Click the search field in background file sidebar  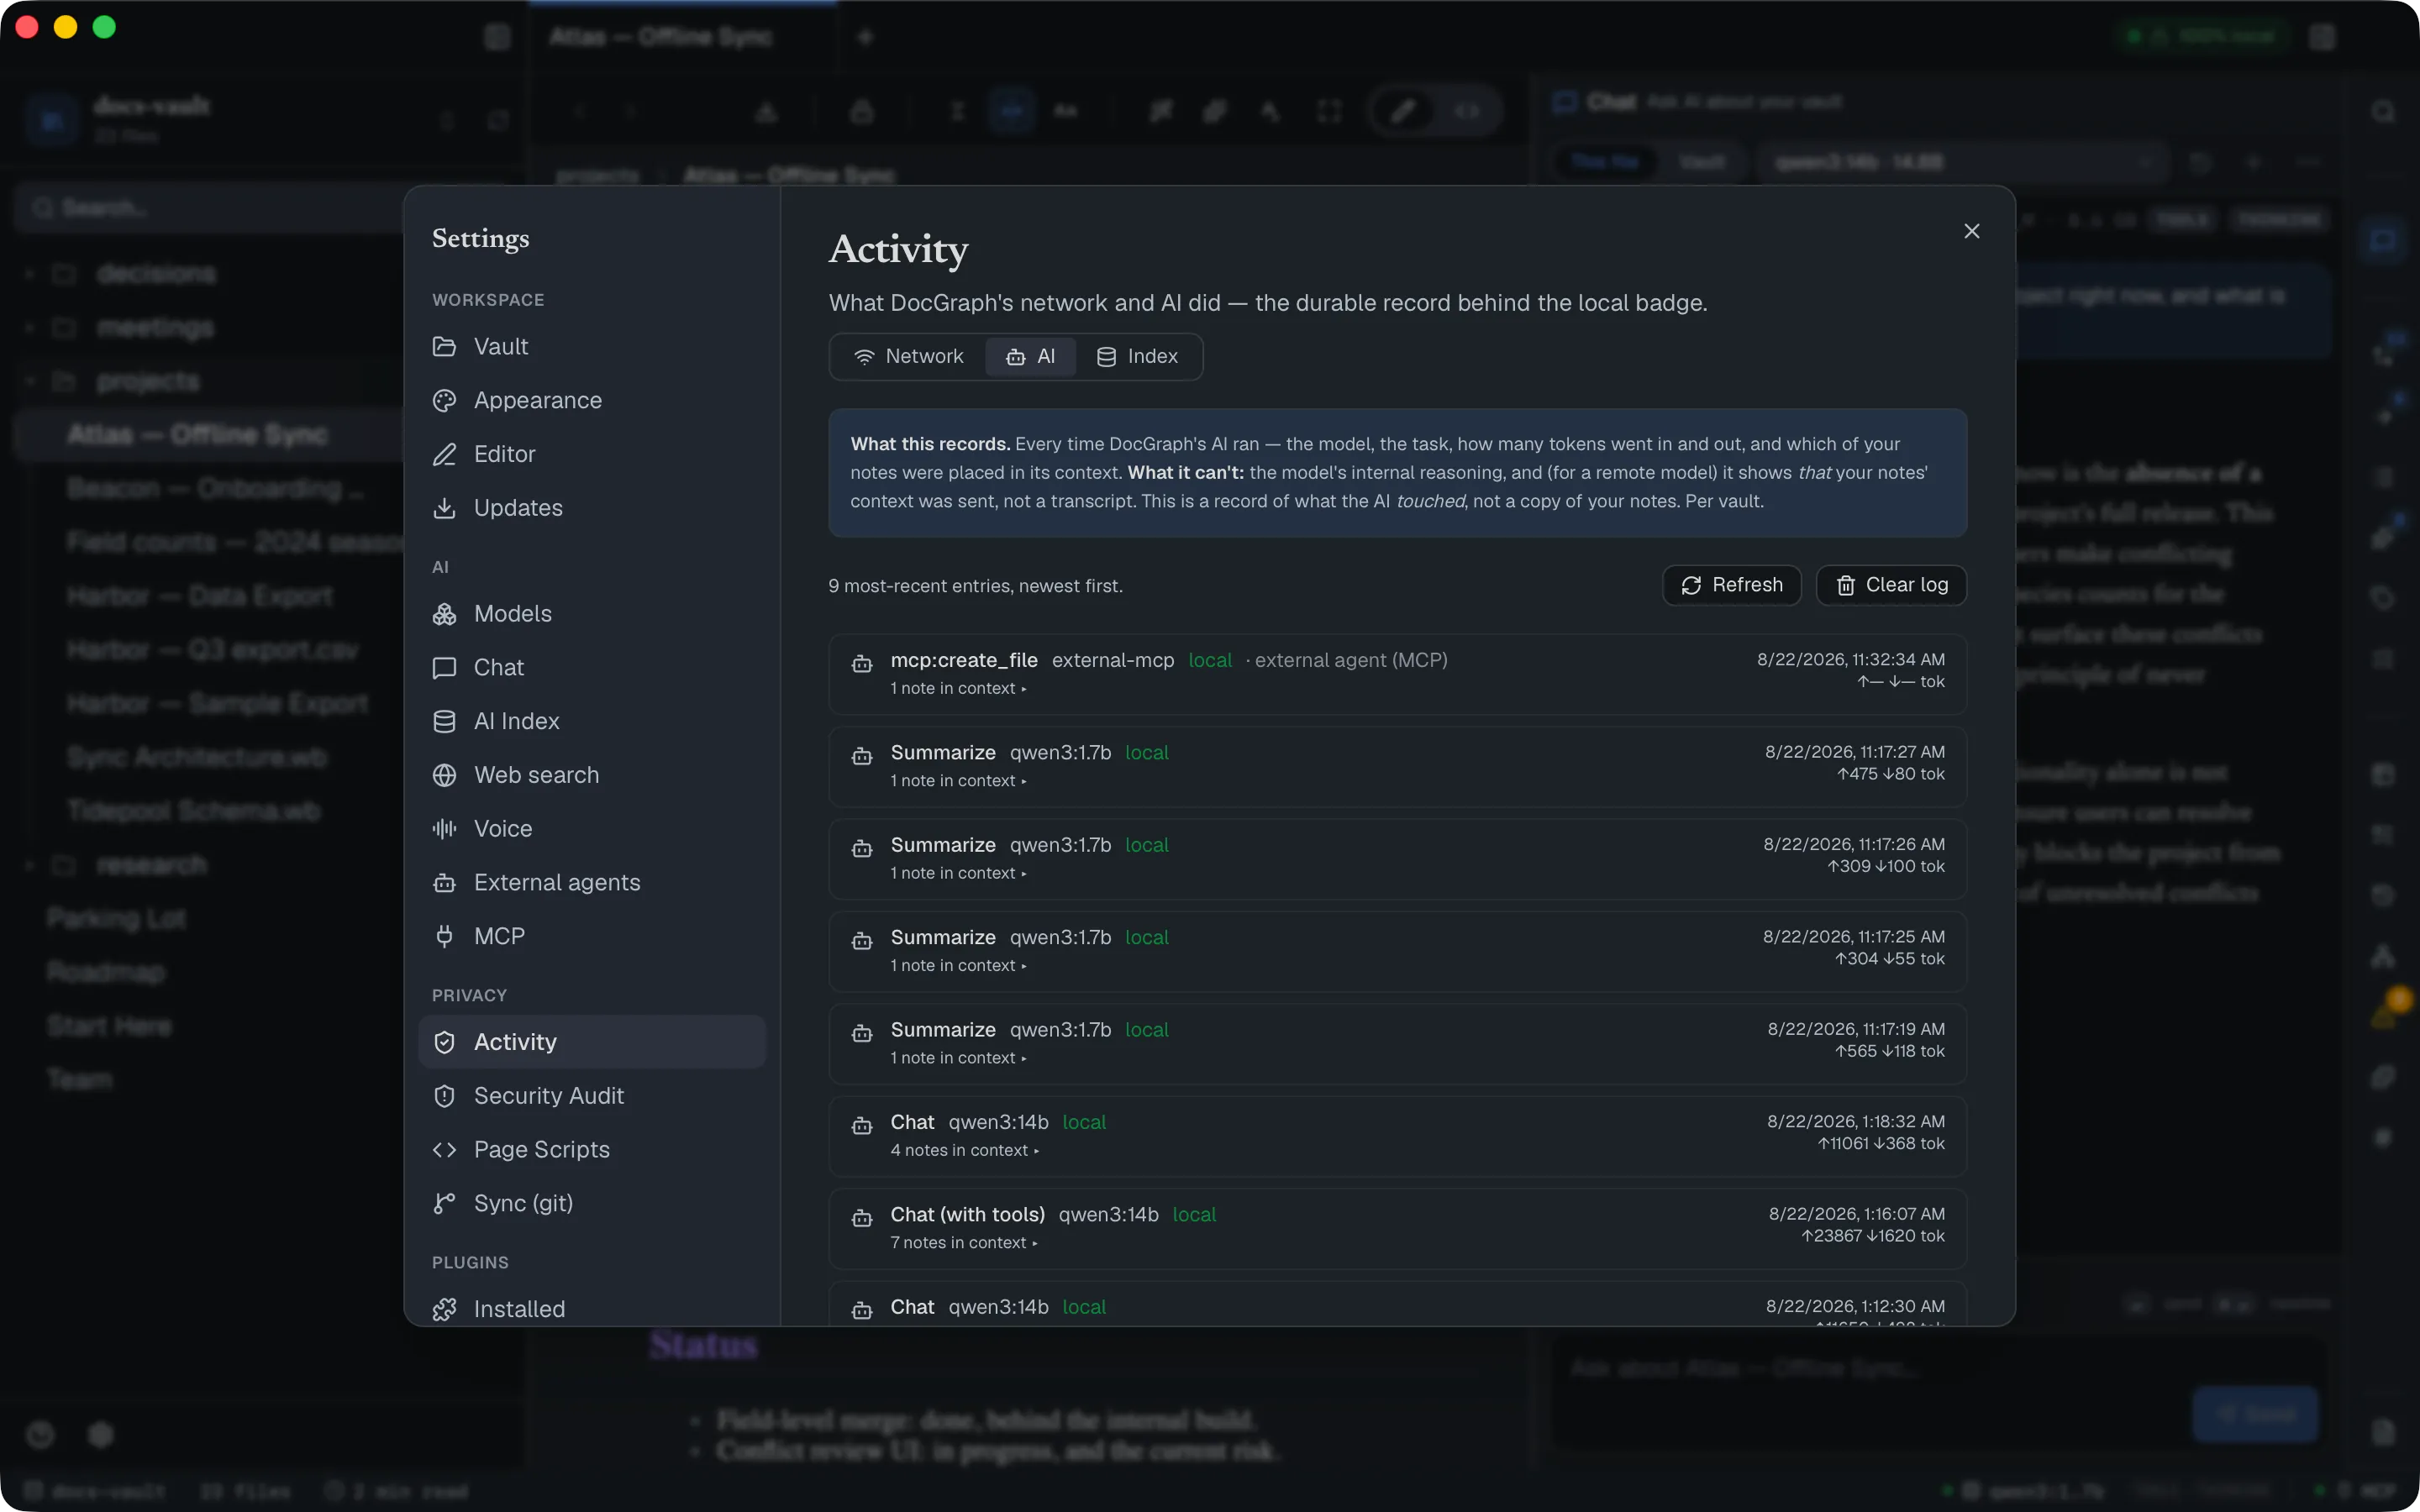(x=210, y=208)
